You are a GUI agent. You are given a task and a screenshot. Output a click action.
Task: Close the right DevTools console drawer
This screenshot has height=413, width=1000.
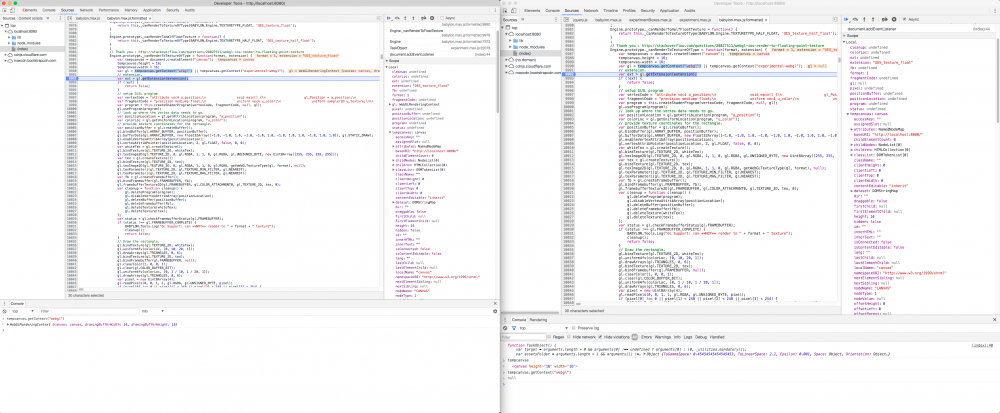(994, 319)
